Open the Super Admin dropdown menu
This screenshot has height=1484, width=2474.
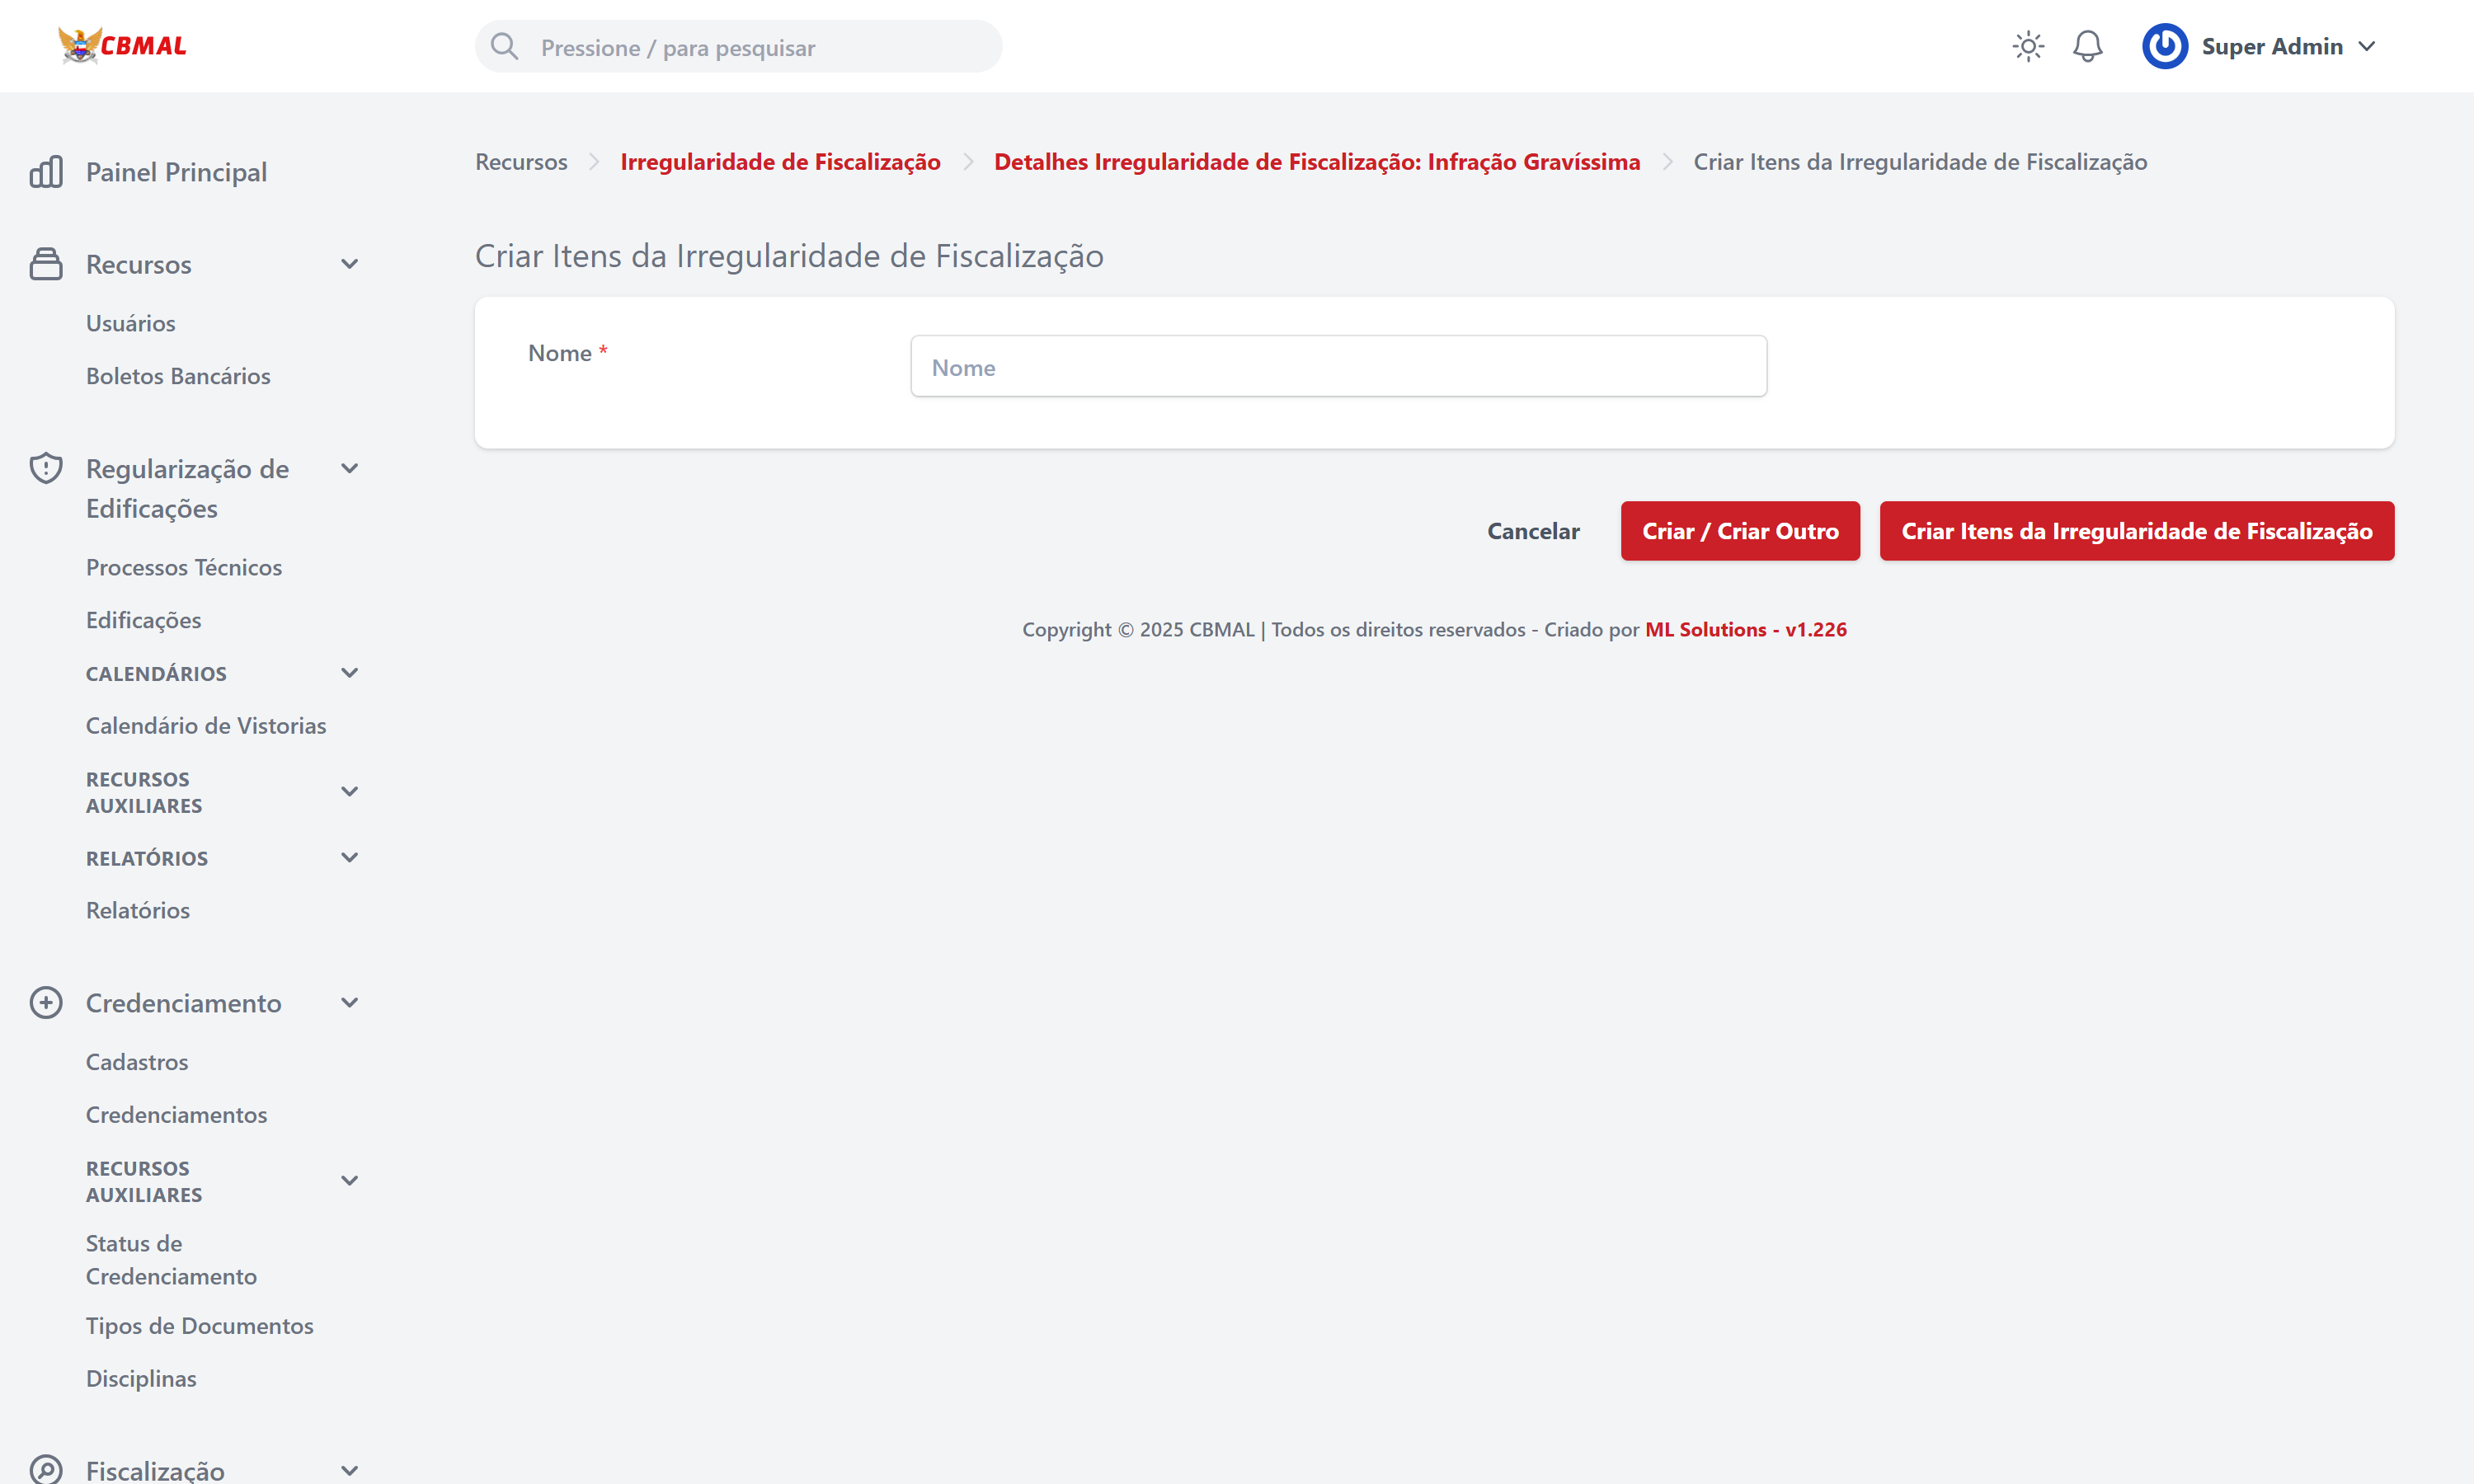(x=2367, y=46)
